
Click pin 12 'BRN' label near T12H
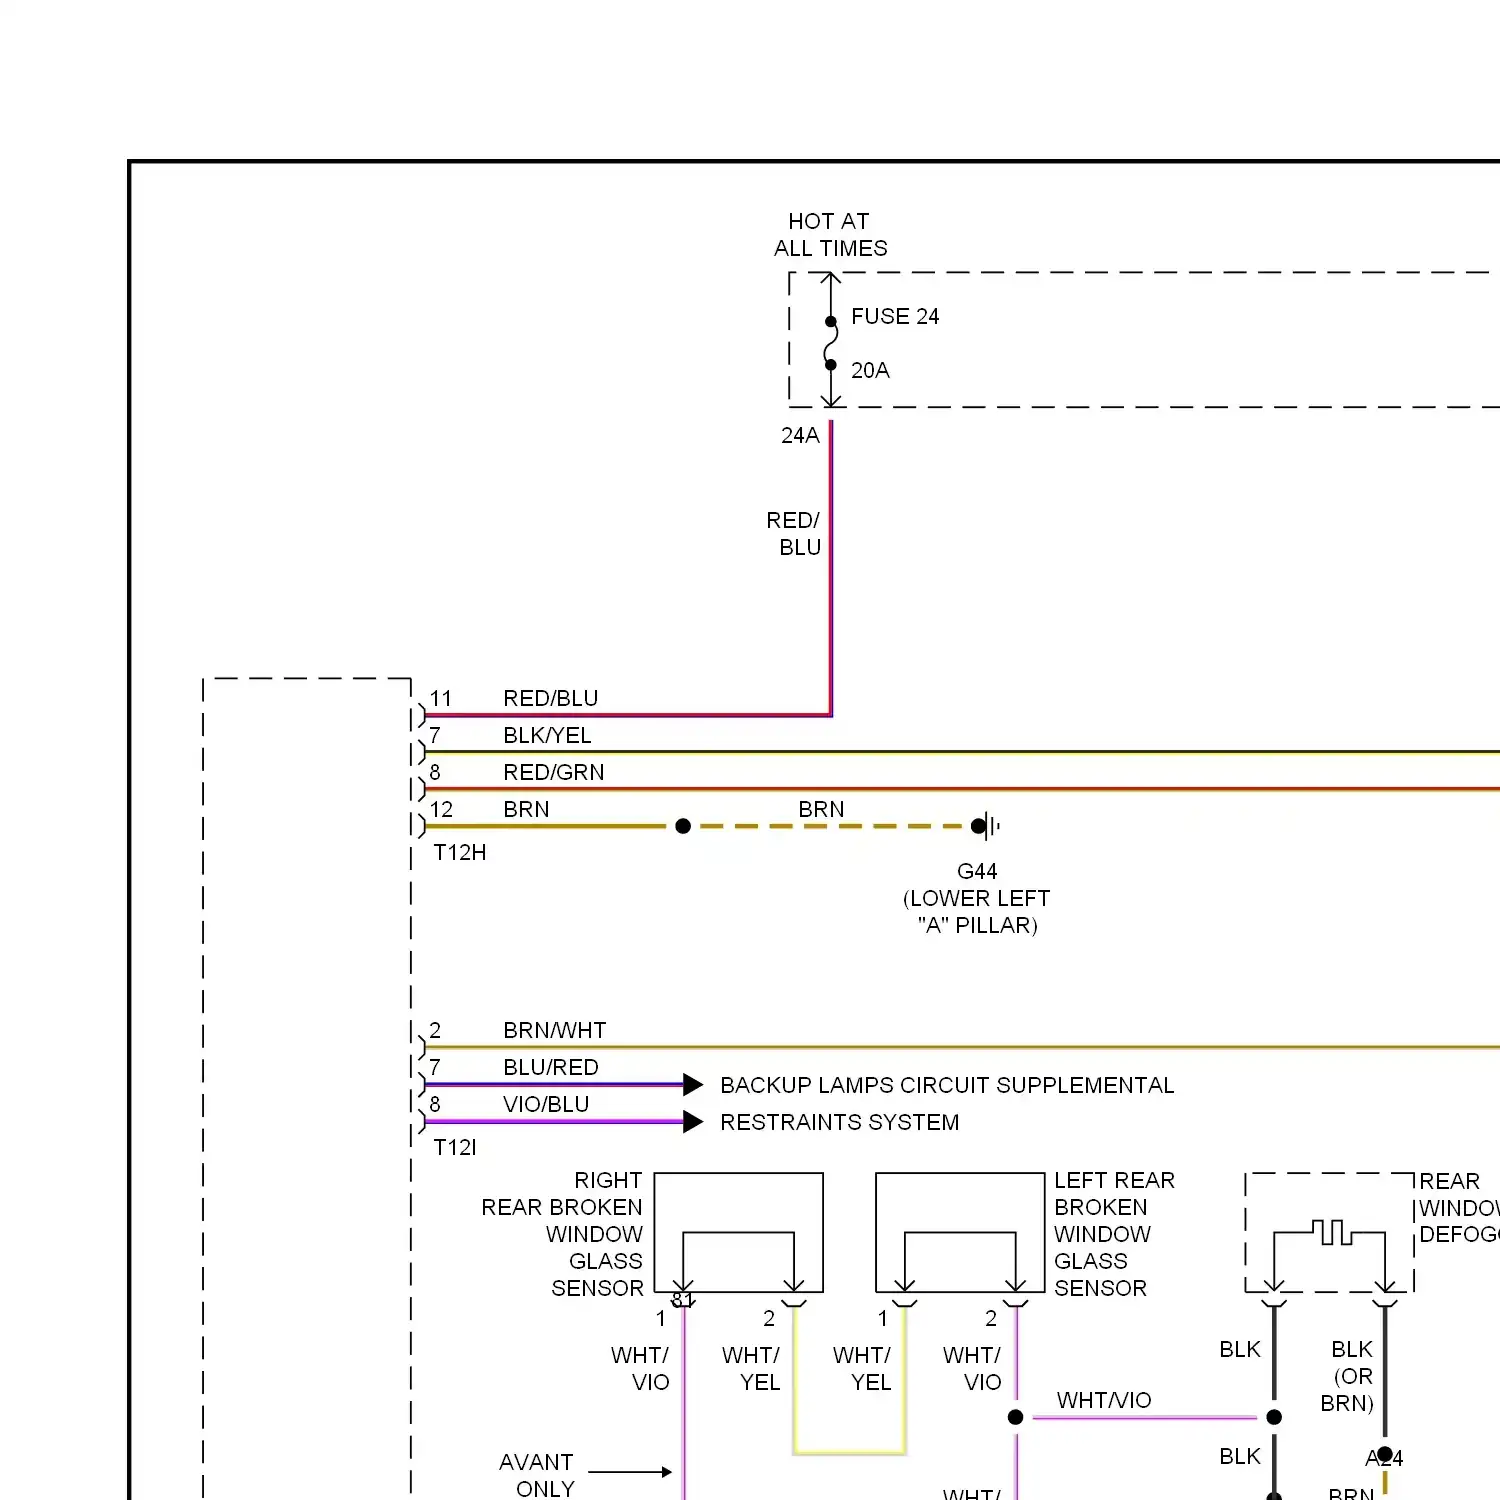tap(526, 810)
